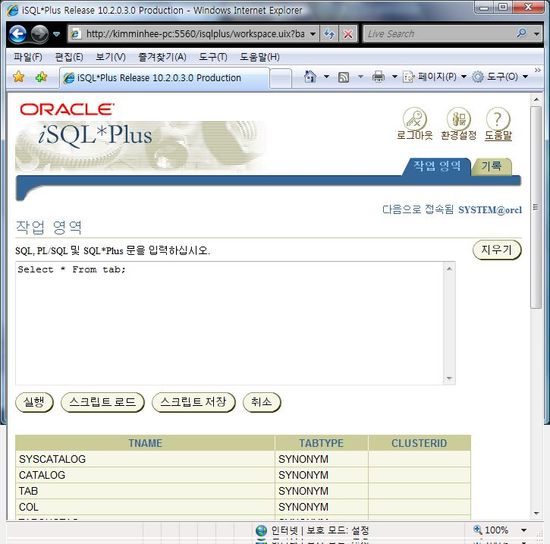Click the 실행 execute button
The image size is (550, 544).
[x=34, y=402]
